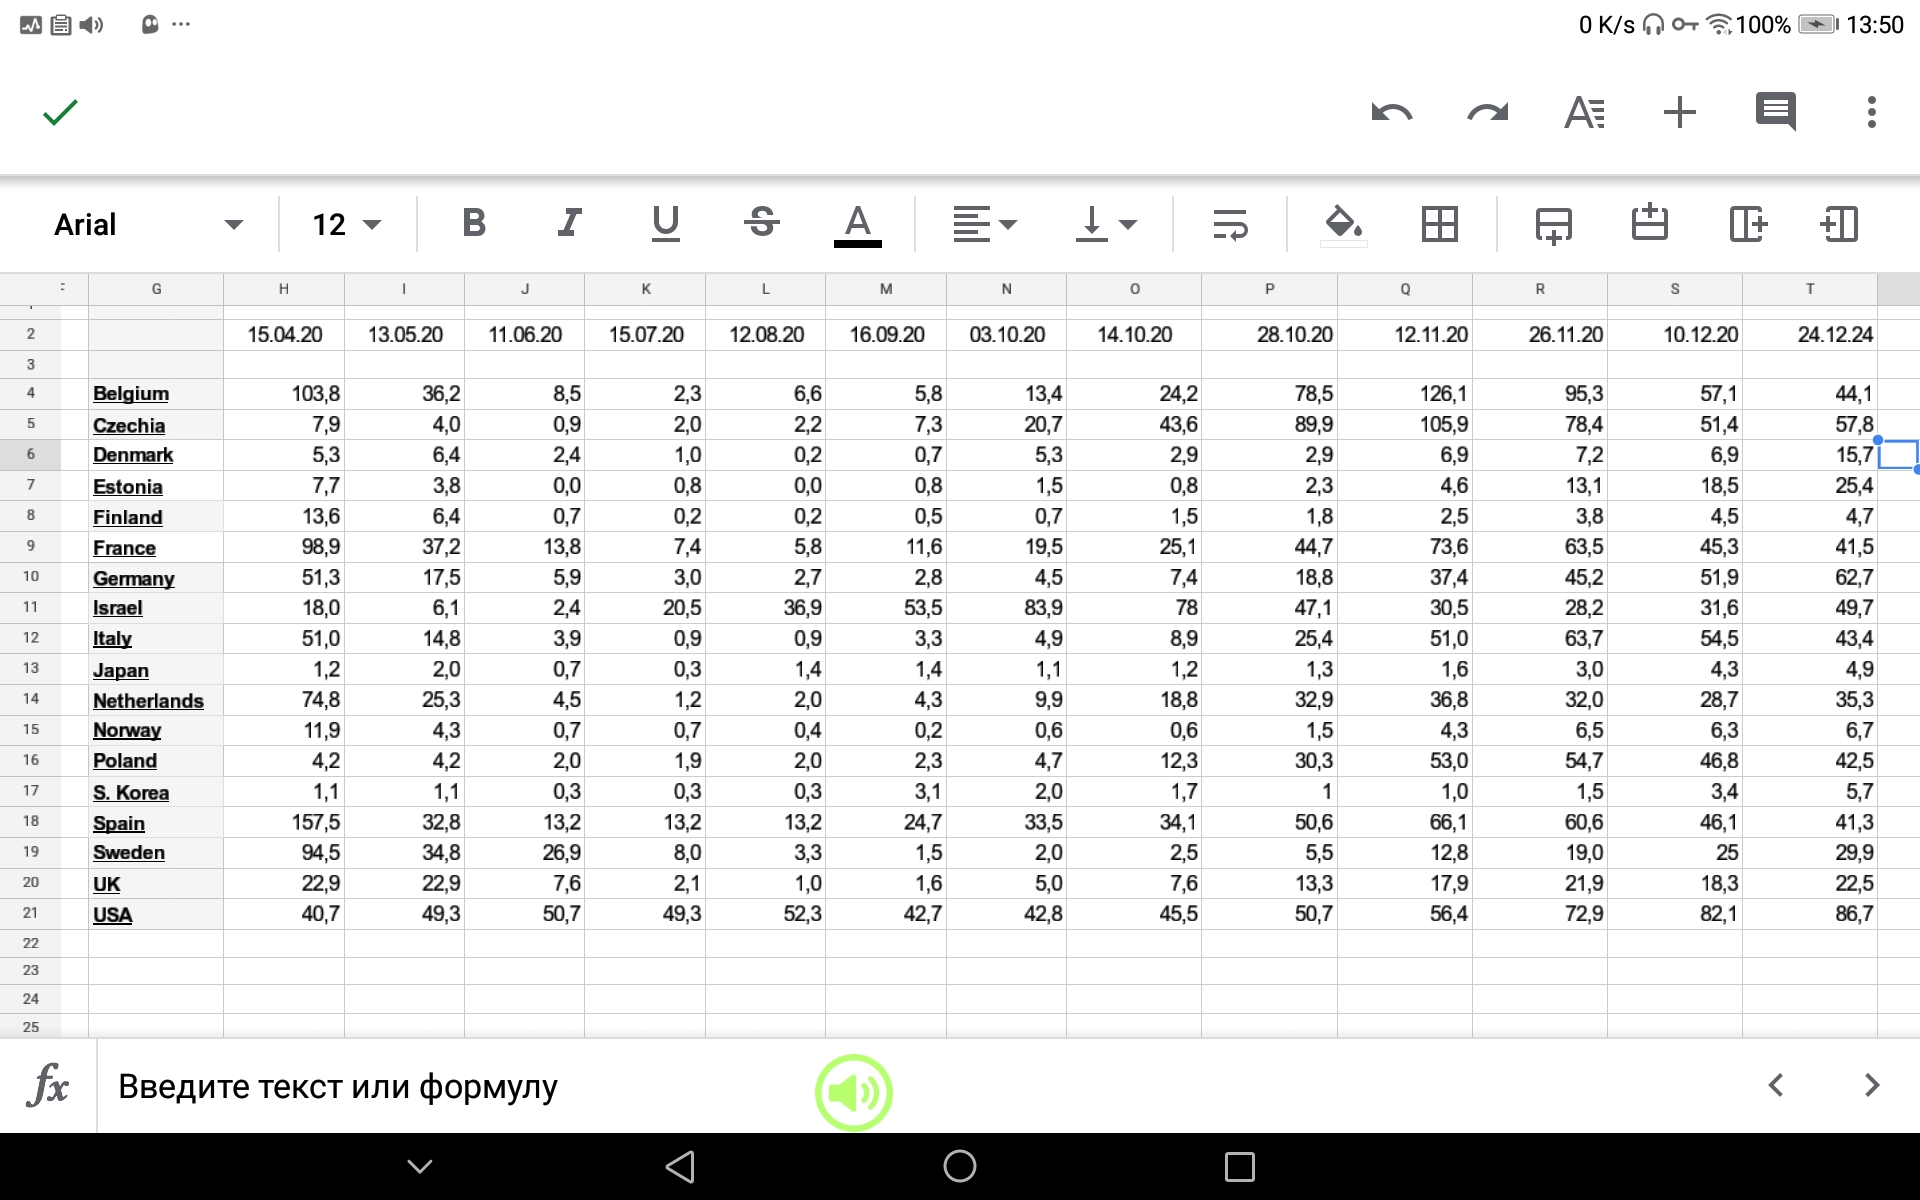Viewport: 1920px width, 1200px height.
Task: Open the comments icon
Action: [1776, 112]
